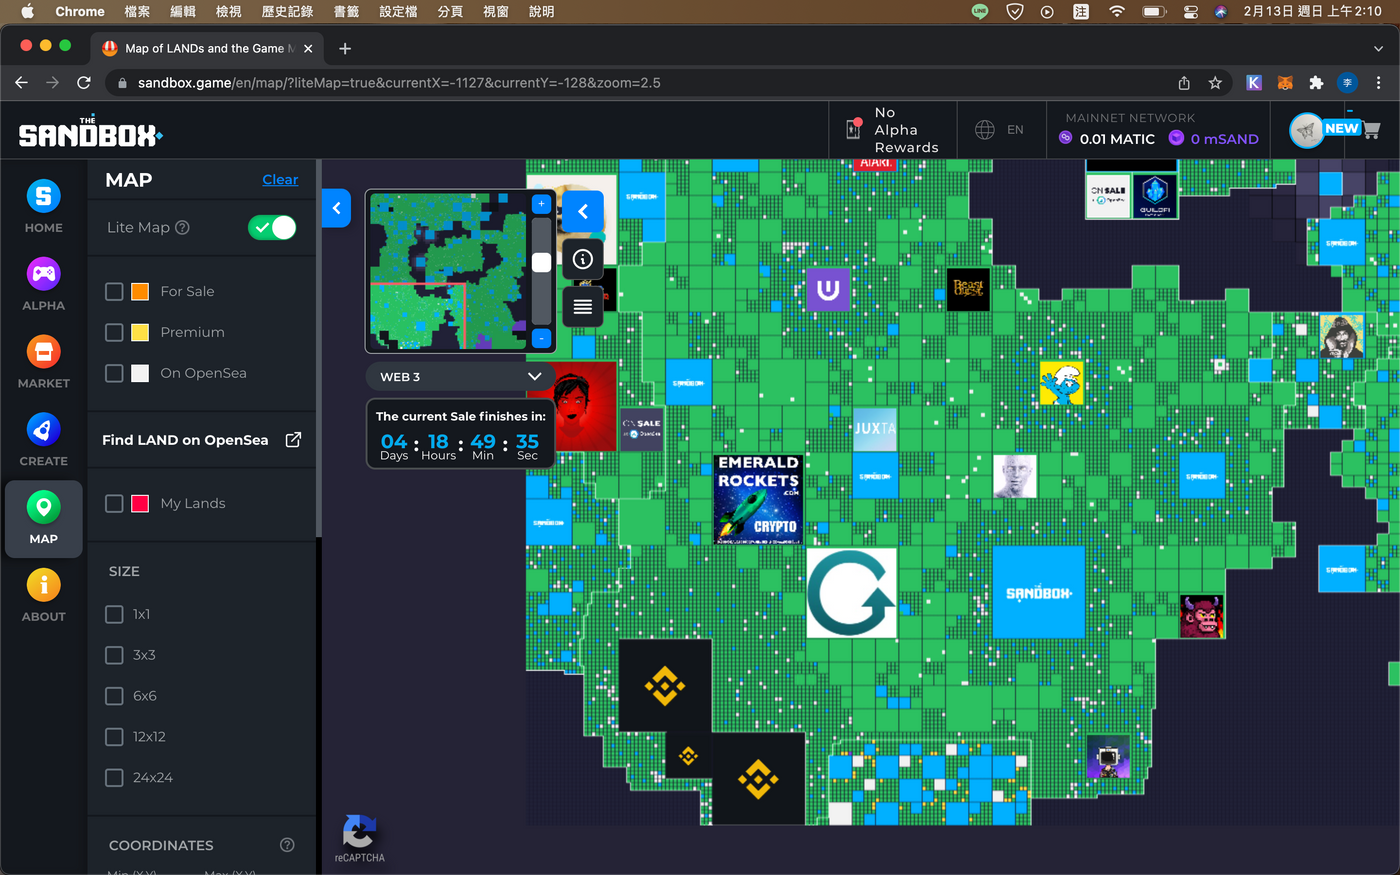The width and height of the screenshot is (1400, 875).
Task: Click the globe language icon
Action: pos(985,130)
